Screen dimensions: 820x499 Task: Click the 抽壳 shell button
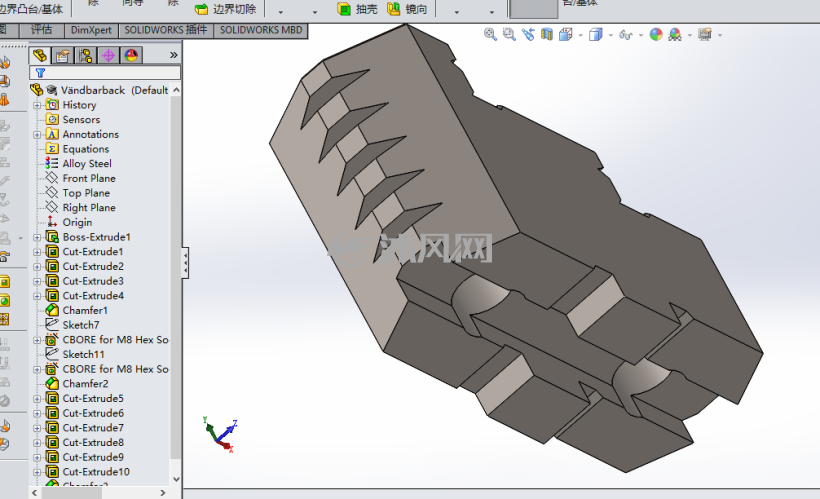(357, 9)
